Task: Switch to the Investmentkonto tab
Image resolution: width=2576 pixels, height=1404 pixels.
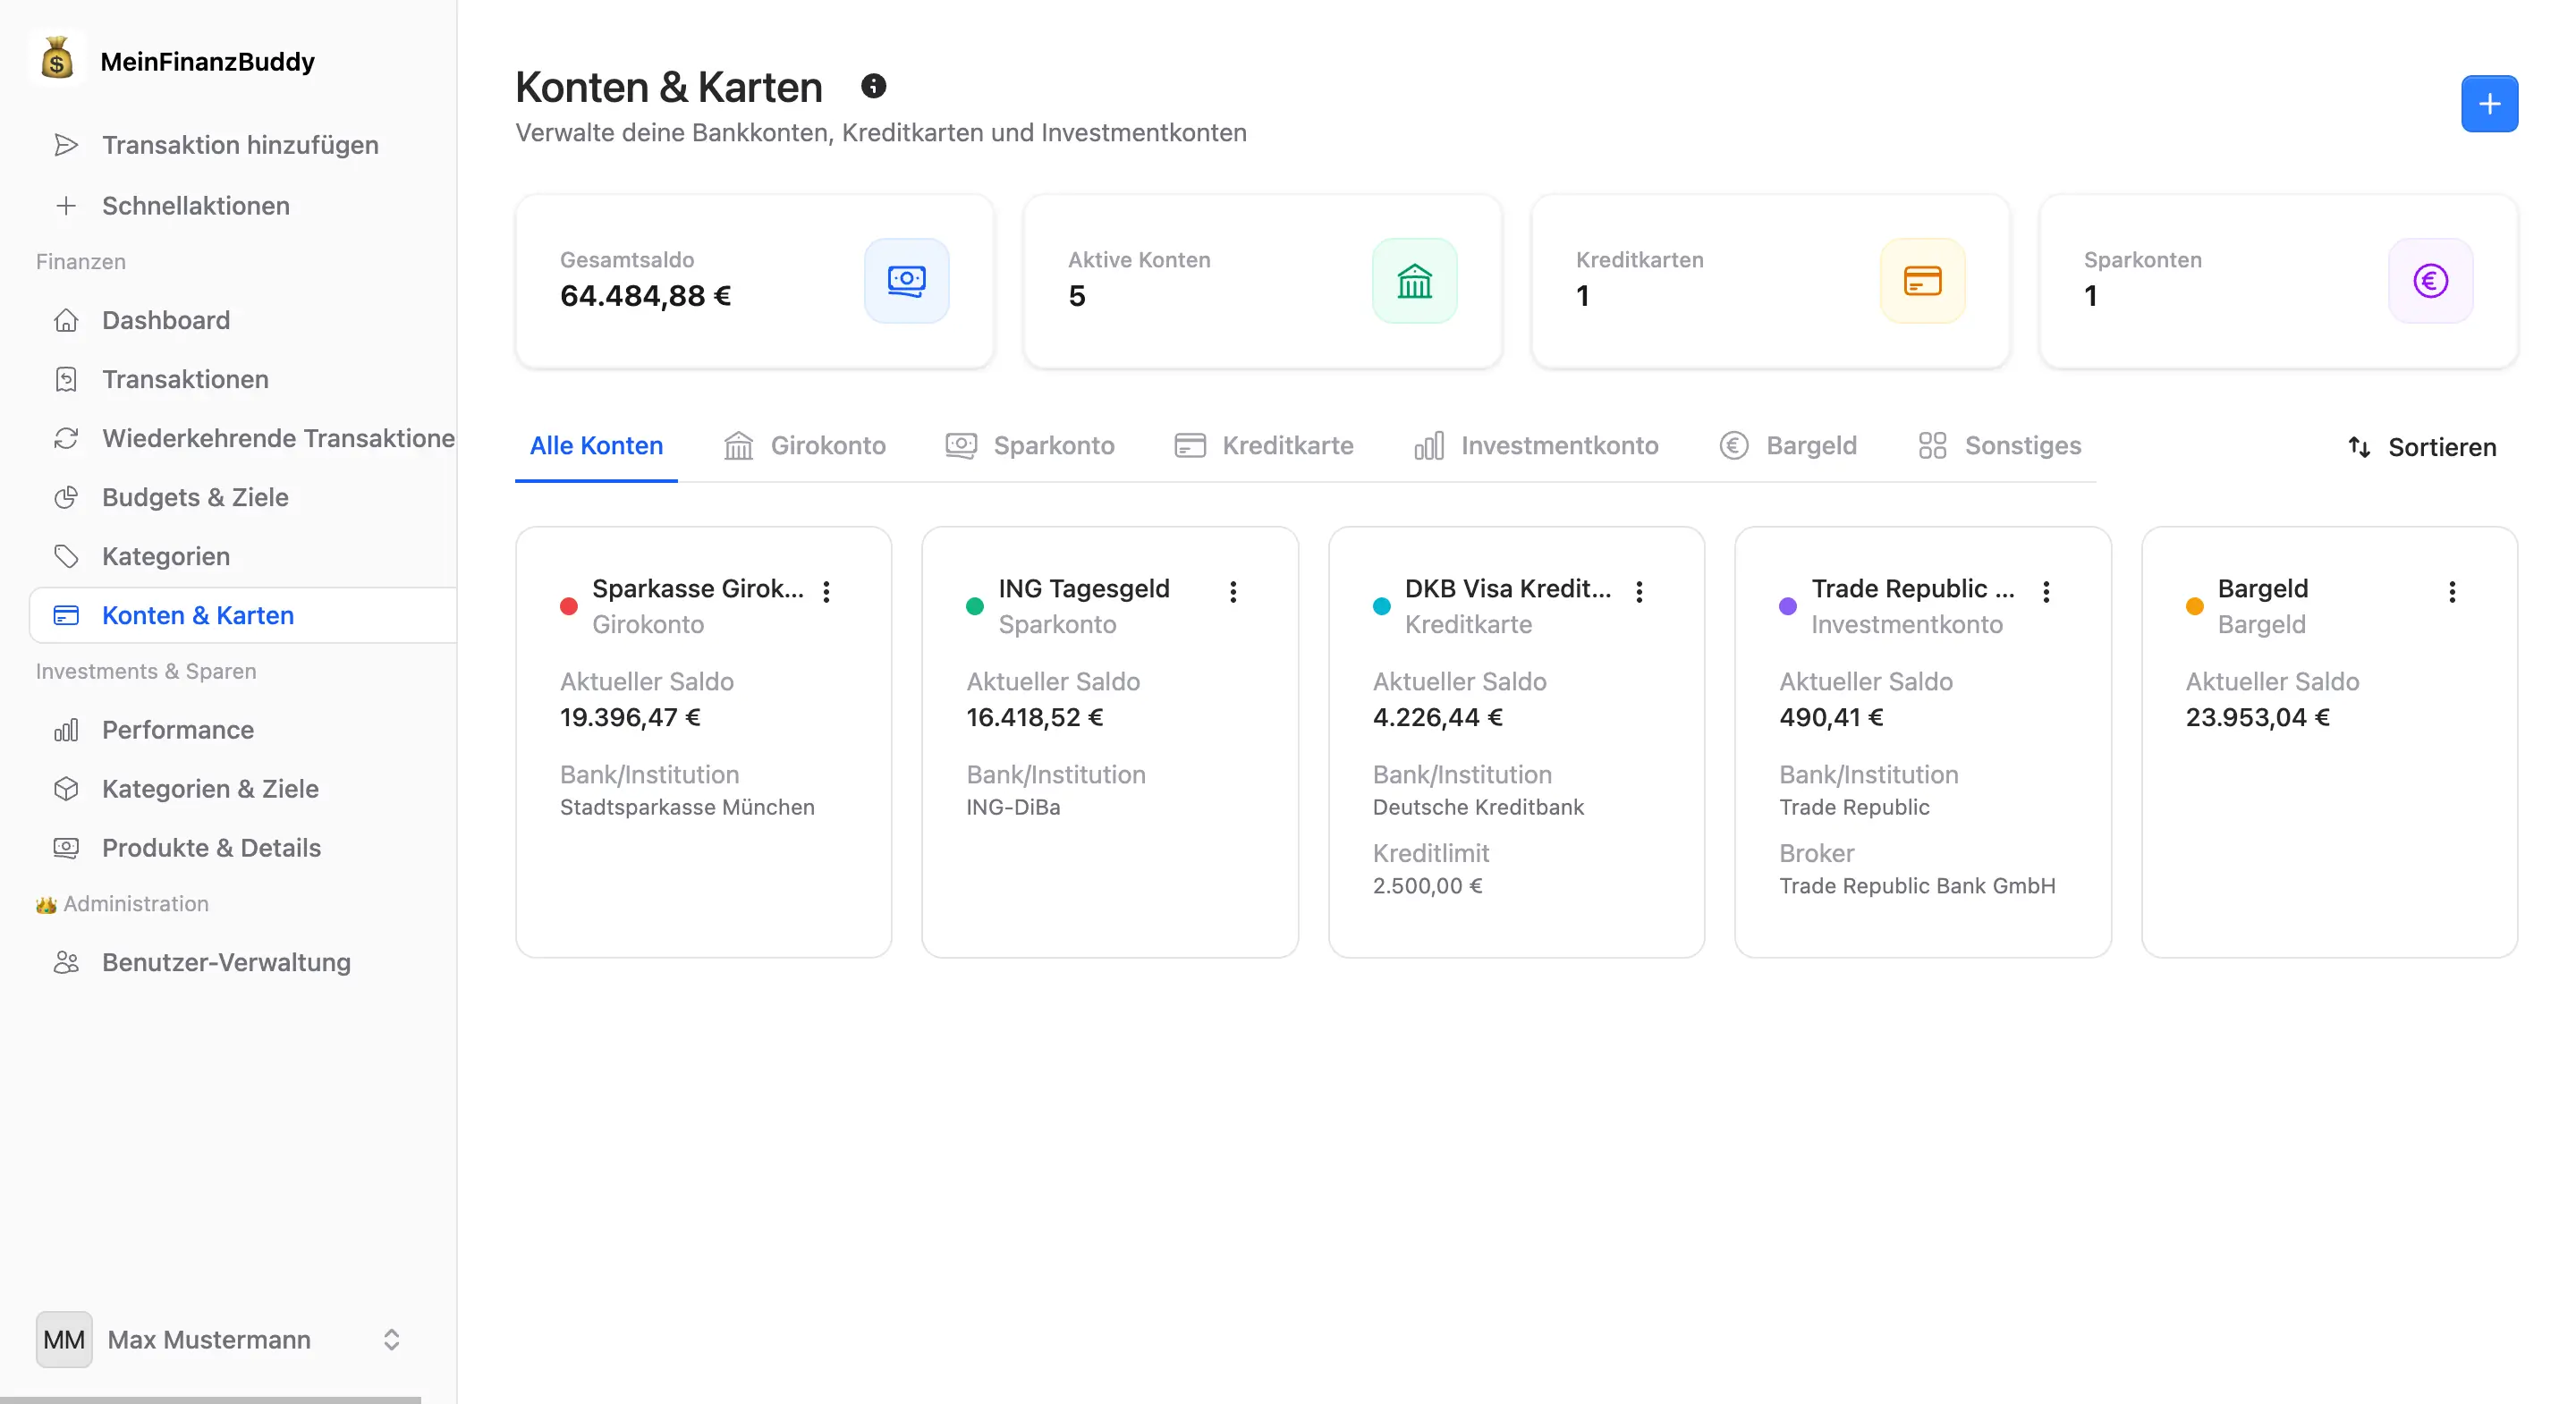Action: coord(1536,445)
